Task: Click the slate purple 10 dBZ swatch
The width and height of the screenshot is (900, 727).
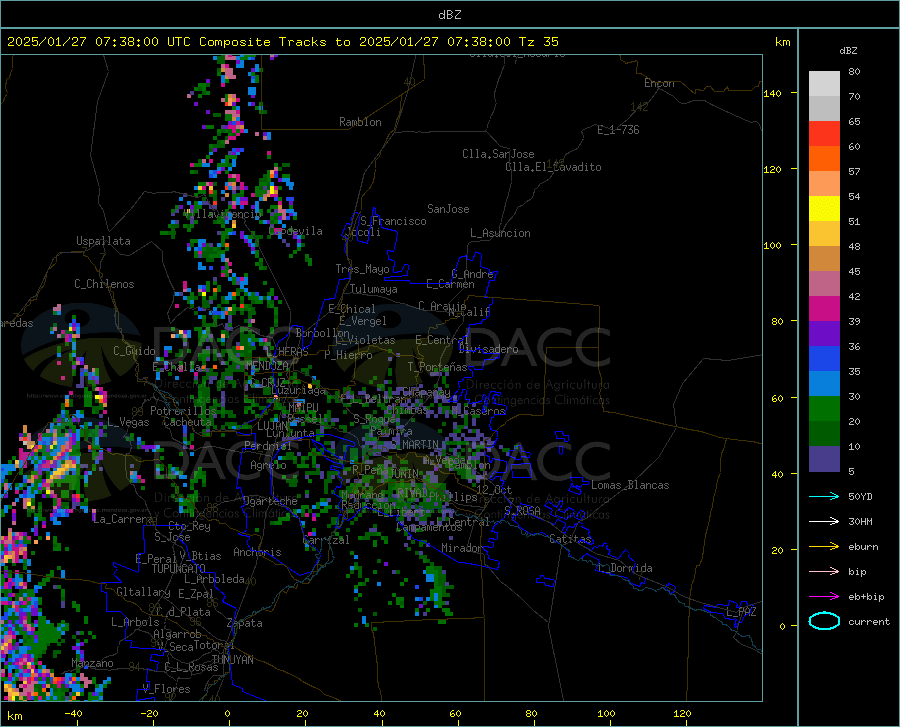Action: (824, 459)
